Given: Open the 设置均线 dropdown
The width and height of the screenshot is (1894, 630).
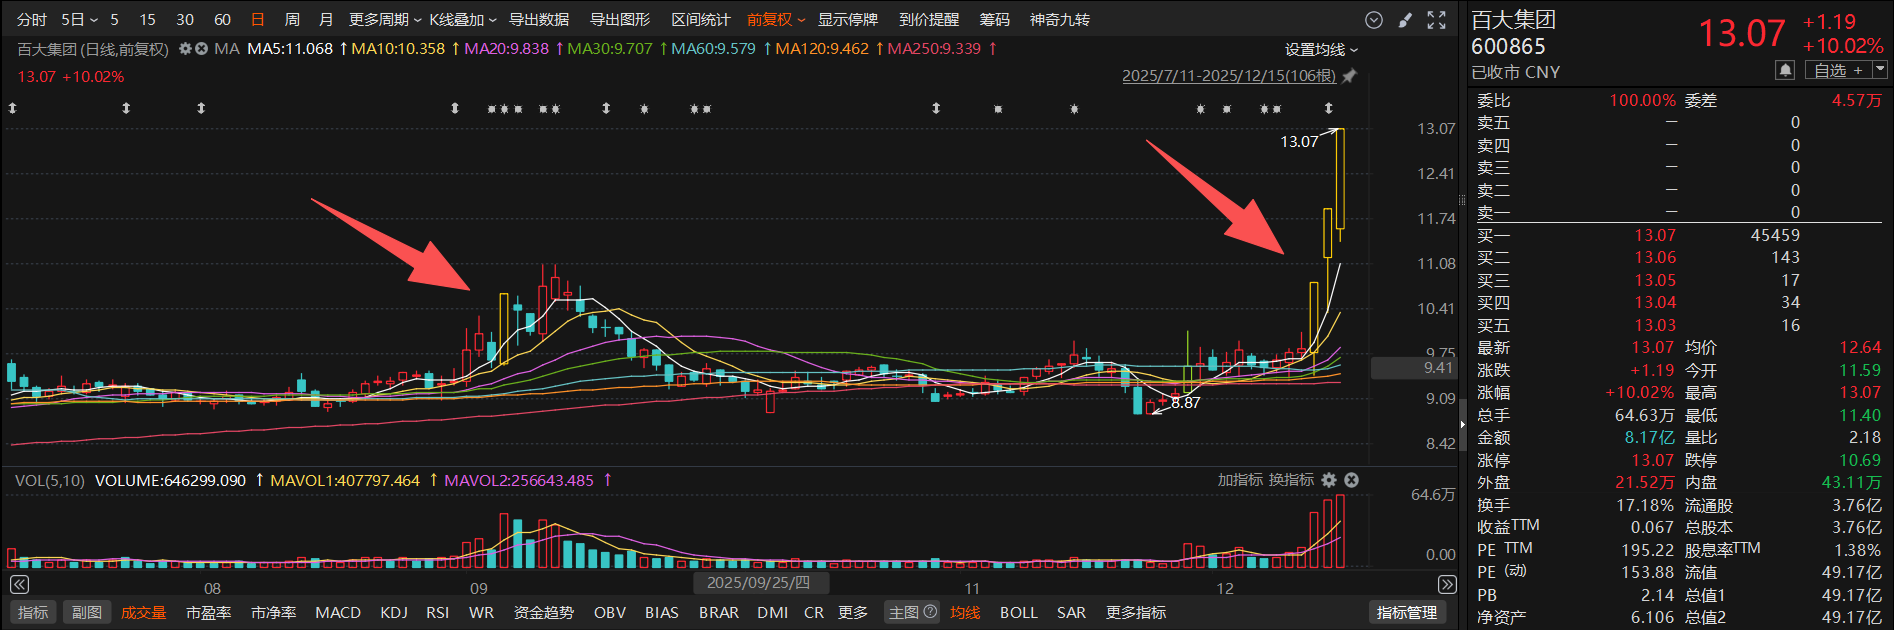Looking at the screenshot, I should coord(1321,50).
